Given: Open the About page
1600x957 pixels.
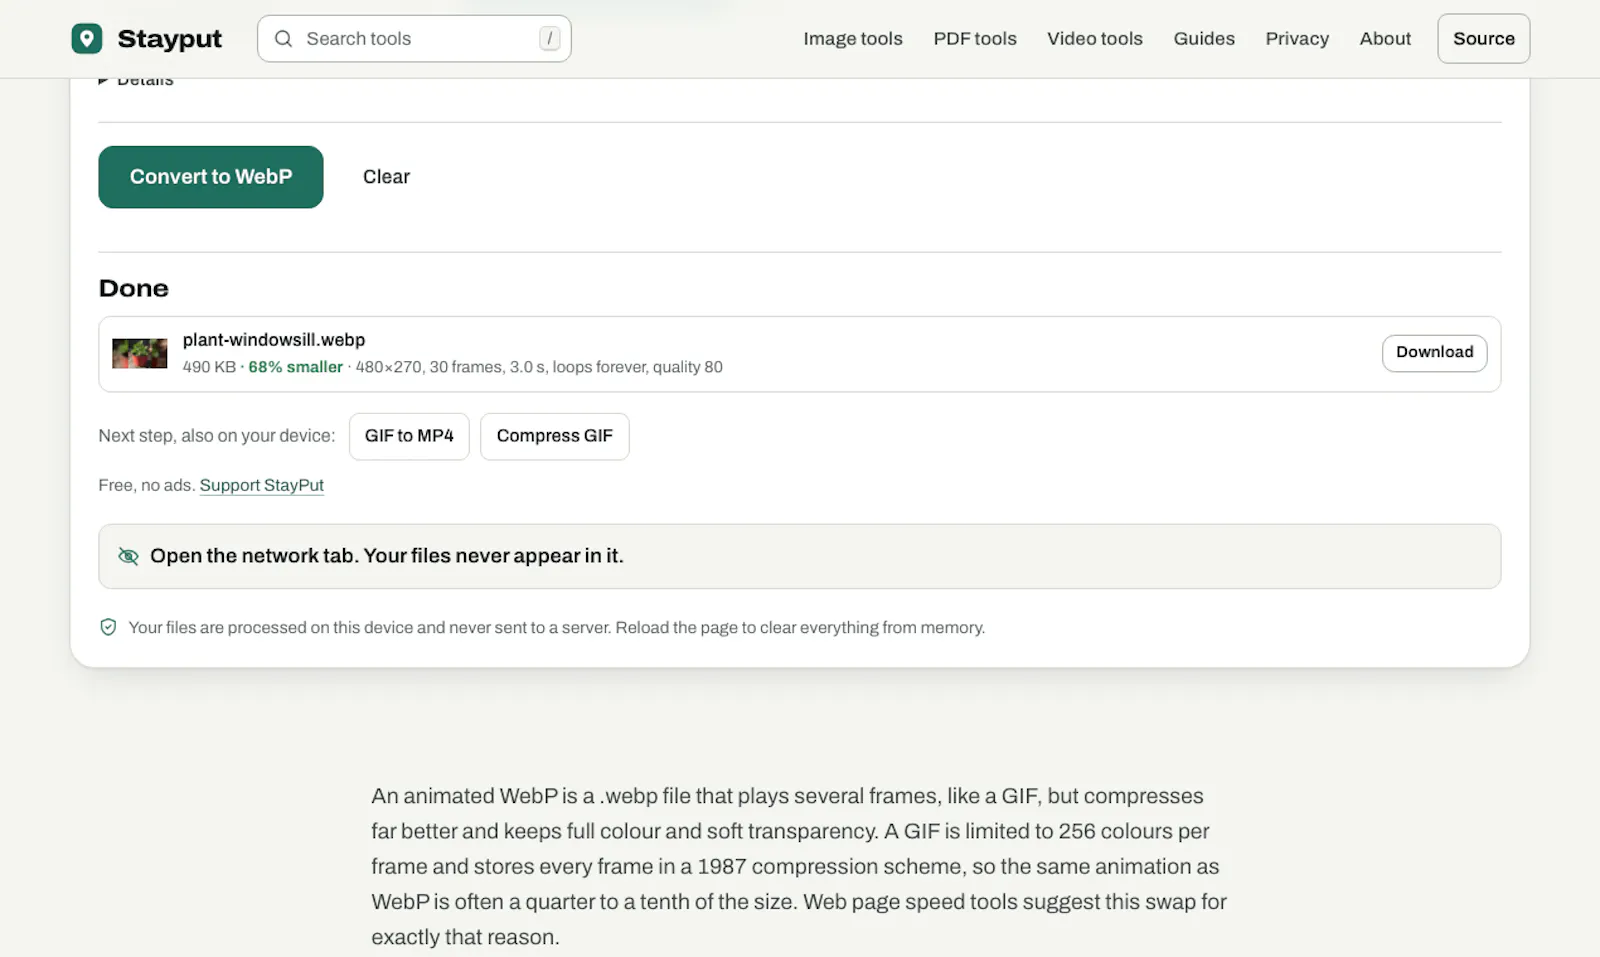Looking at the screenshot, I should click(1385, 39).
